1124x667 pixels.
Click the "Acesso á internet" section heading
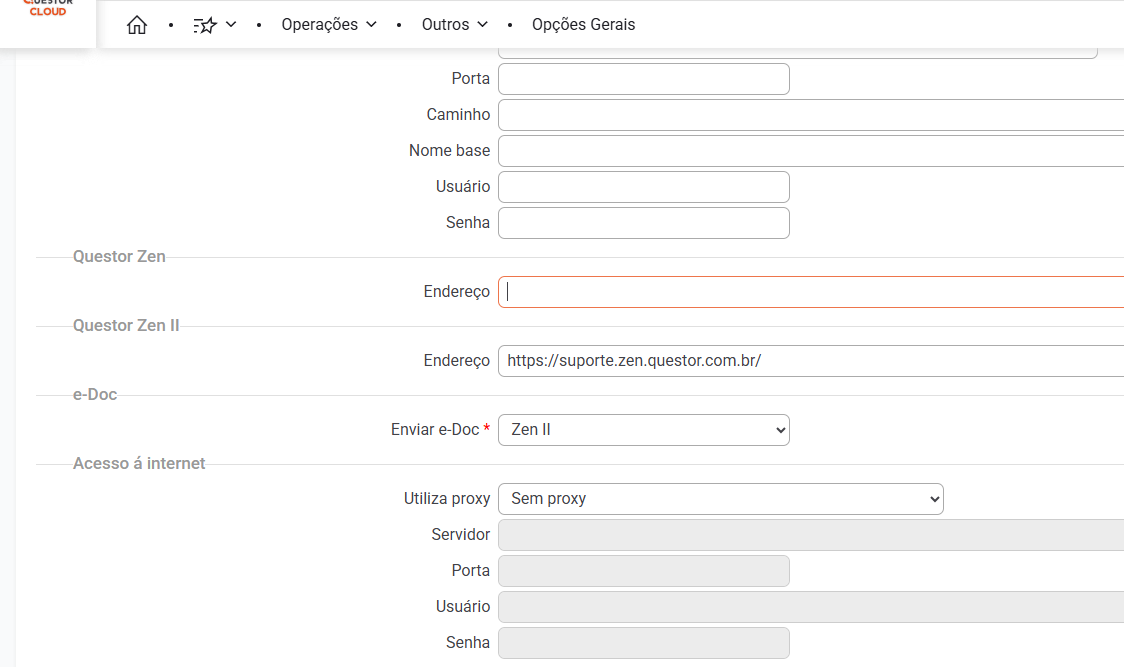click(x=139, y=463)
